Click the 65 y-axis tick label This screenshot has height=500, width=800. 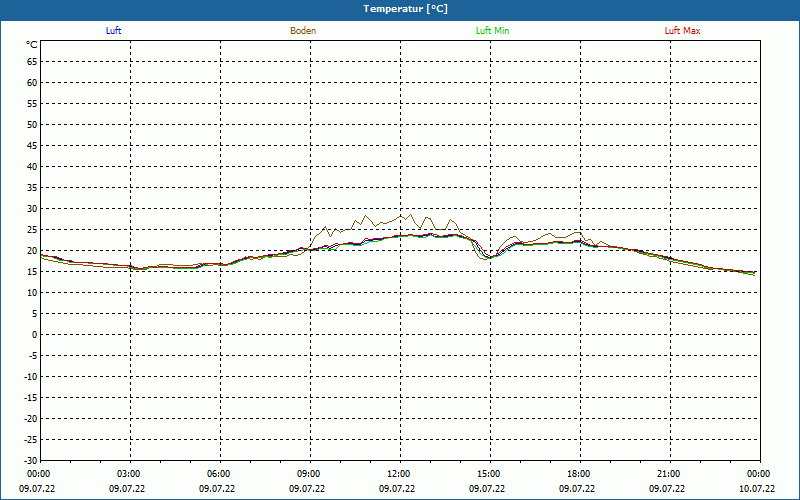point(32,62)
